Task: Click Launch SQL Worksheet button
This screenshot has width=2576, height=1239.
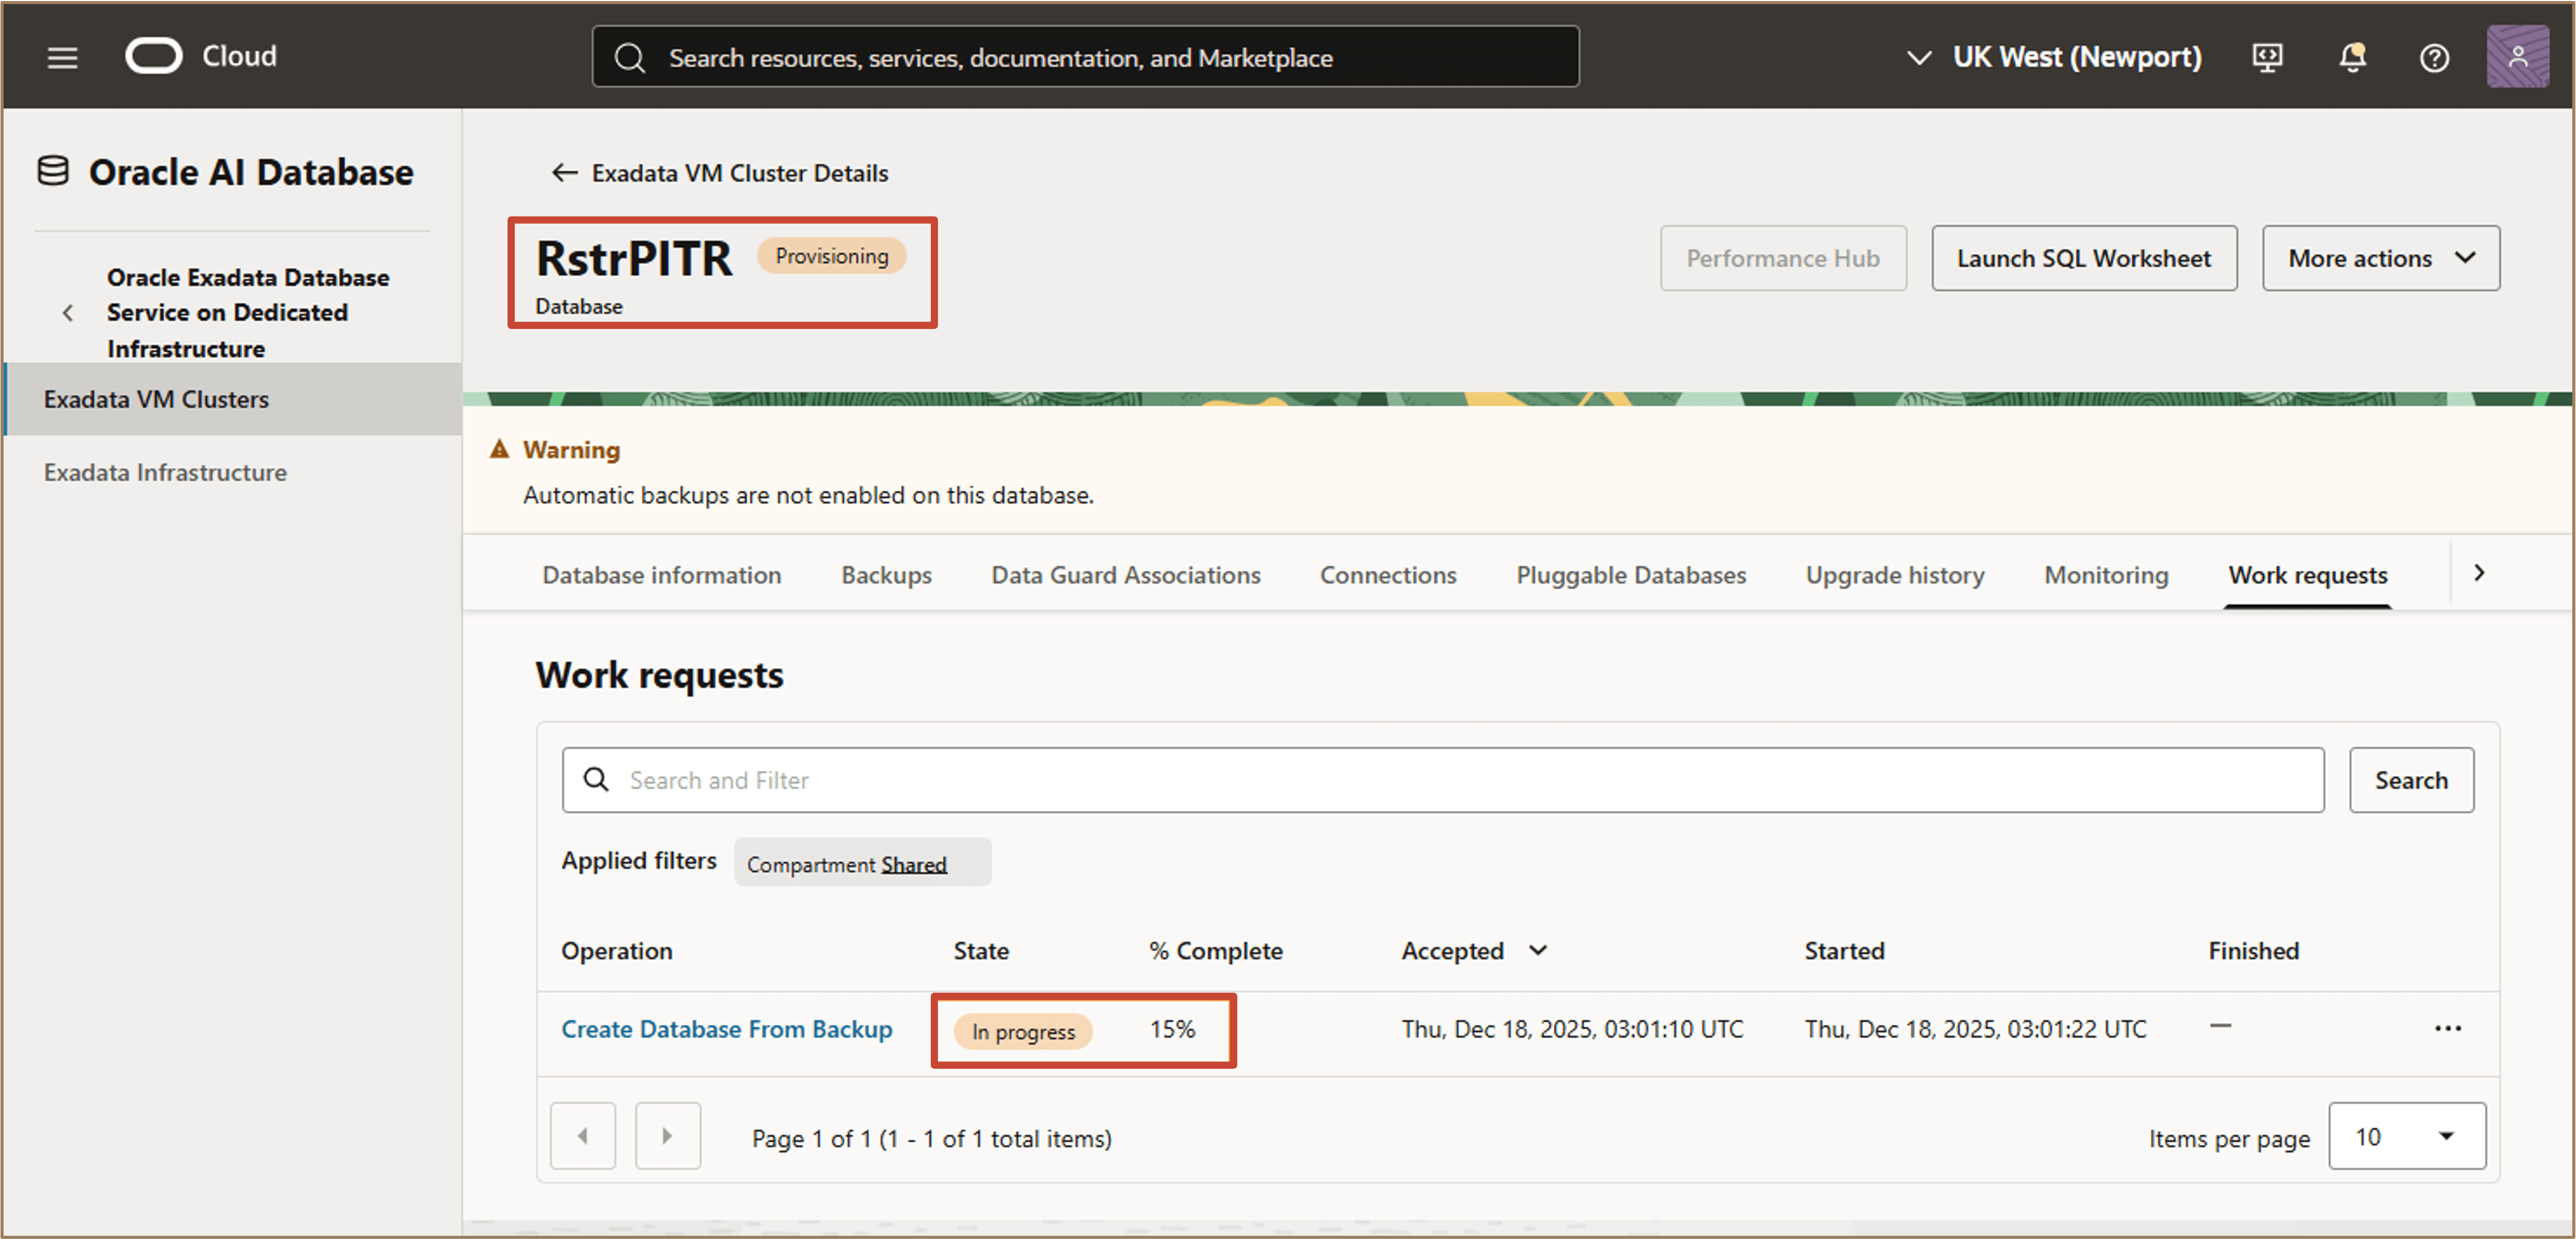Action: pos(2083,259)
